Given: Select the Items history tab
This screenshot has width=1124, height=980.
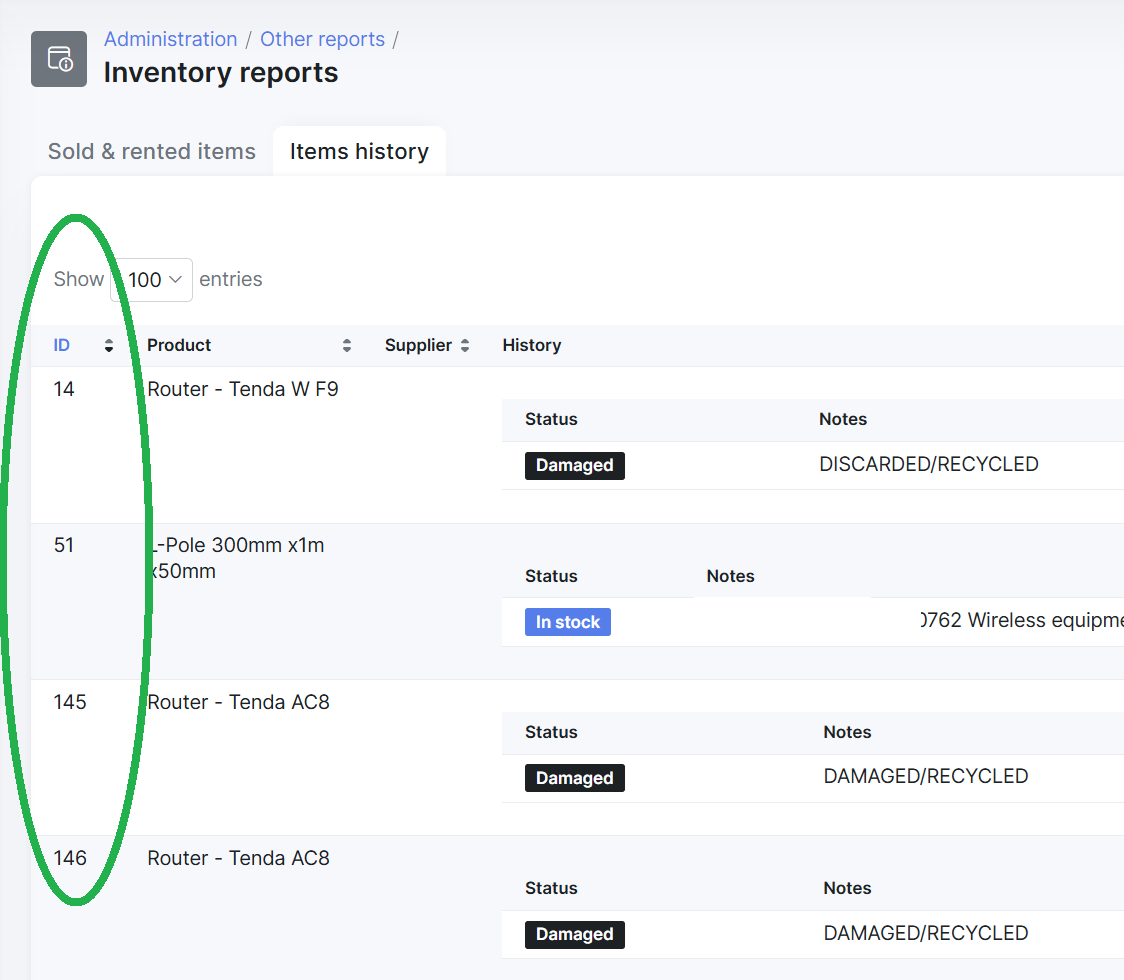Looking at the screenshot, I should pos(359,151).
